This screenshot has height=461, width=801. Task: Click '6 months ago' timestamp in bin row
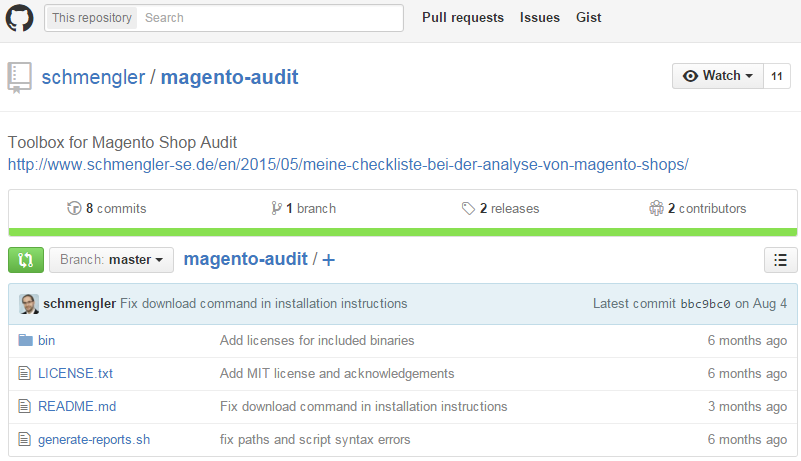click(x=747, y=340)
